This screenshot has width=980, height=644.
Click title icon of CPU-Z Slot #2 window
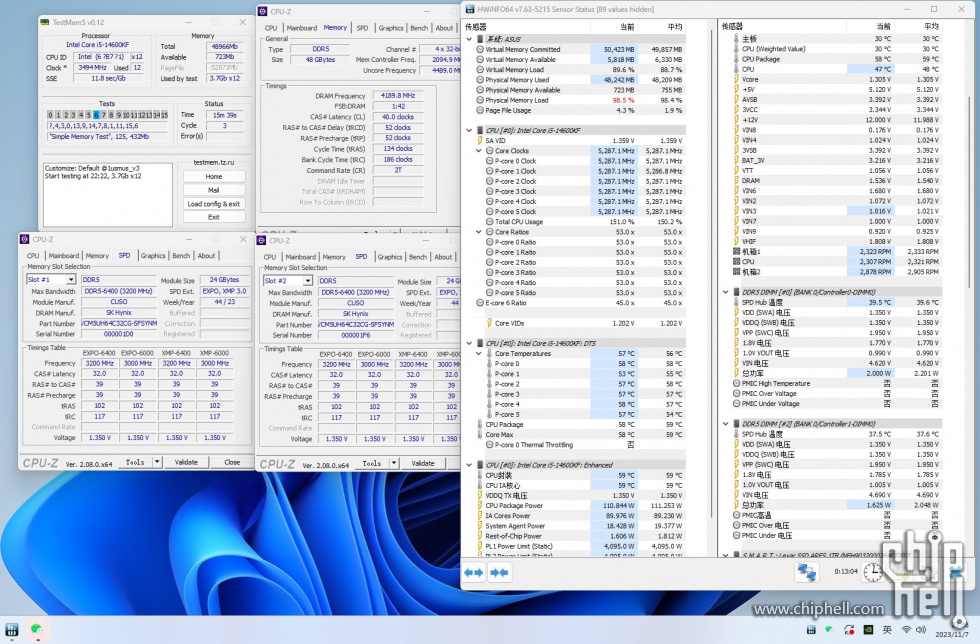(262, 240)
